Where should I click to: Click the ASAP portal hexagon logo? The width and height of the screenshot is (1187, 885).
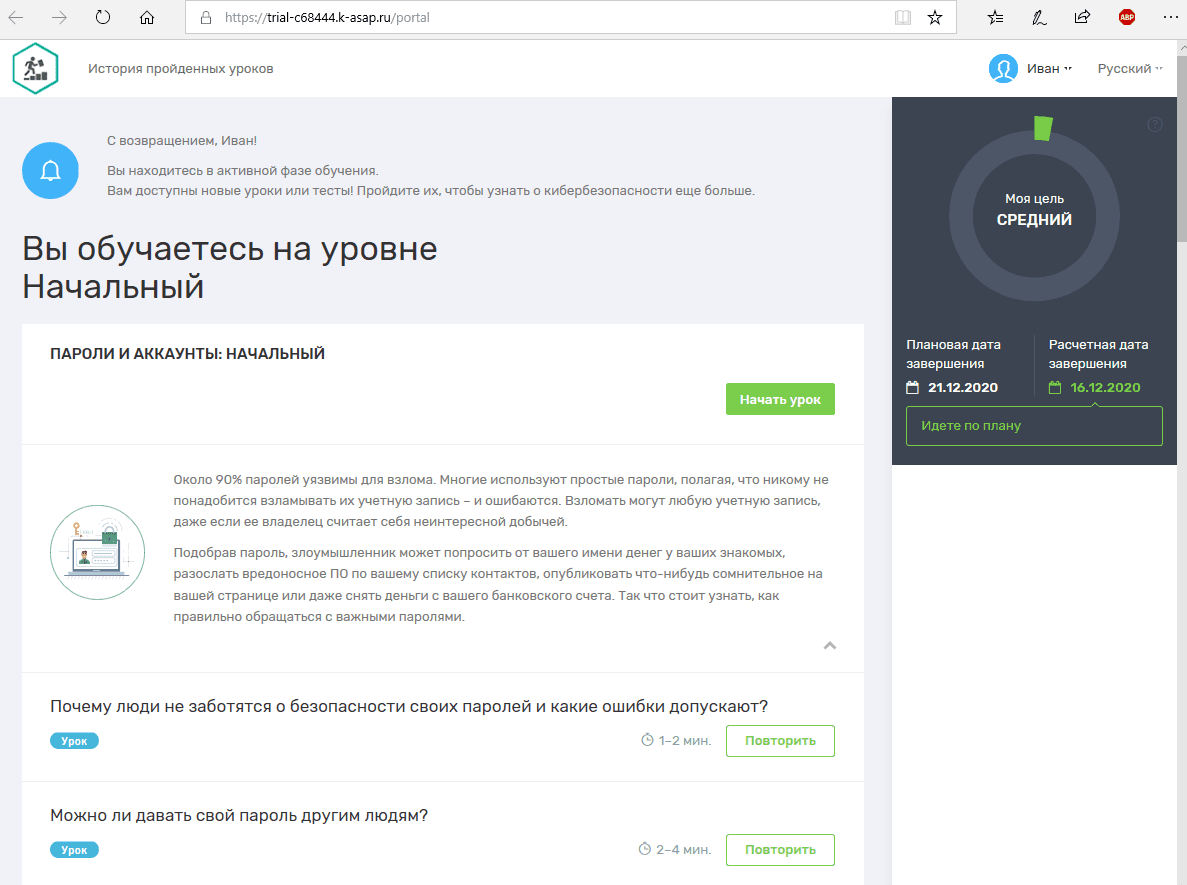point(36,68)
